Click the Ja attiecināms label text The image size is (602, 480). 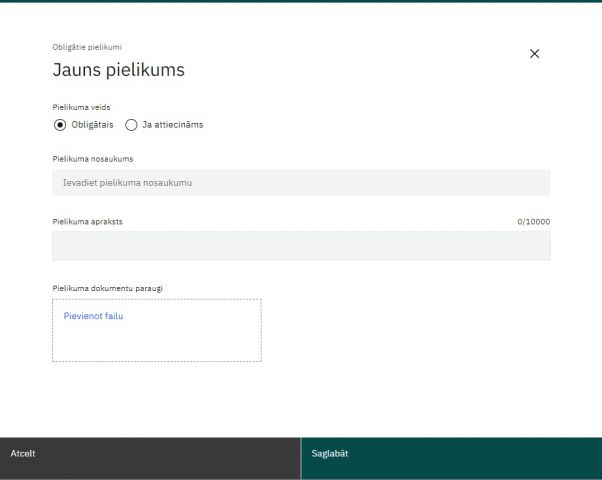172,125
